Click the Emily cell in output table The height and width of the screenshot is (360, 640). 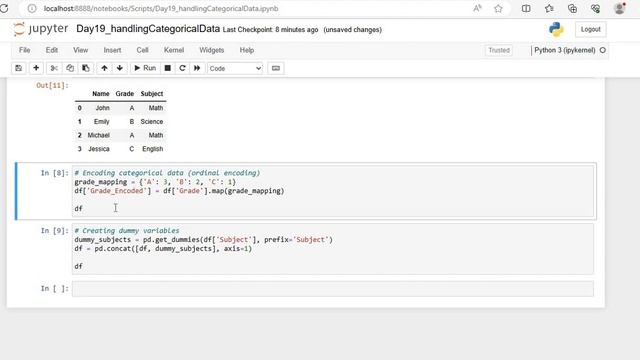click(102, 122)
